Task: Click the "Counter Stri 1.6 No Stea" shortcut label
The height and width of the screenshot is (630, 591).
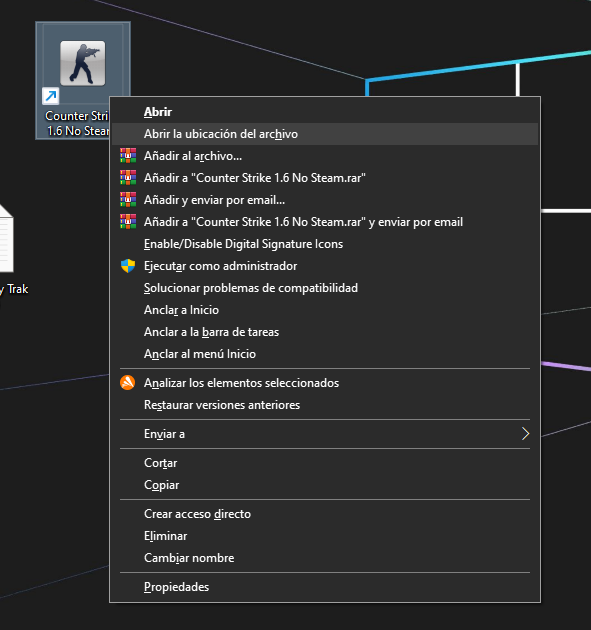Action: pyautogui.click(x=77, y=123)
